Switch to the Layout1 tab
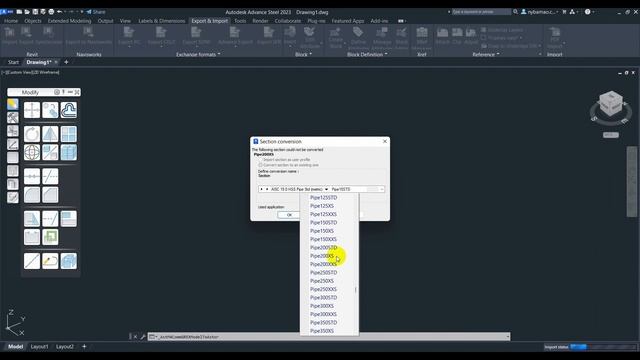This screenshot has height=360, width=640. [x=40, y=347]
